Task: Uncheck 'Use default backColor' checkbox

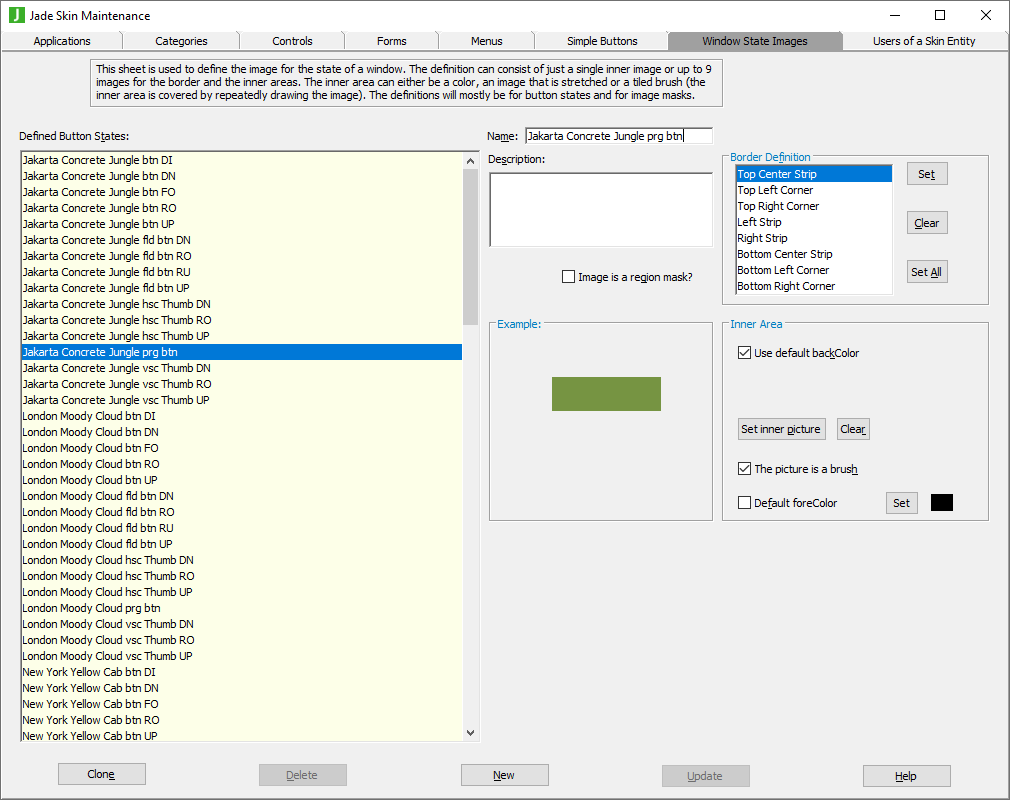Action: (744, 353)
